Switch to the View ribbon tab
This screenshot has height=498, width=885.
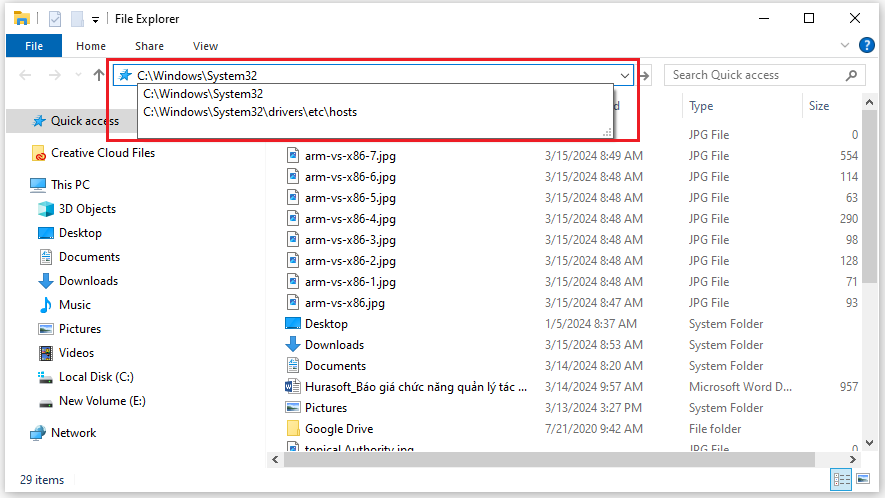click(205, 46)
